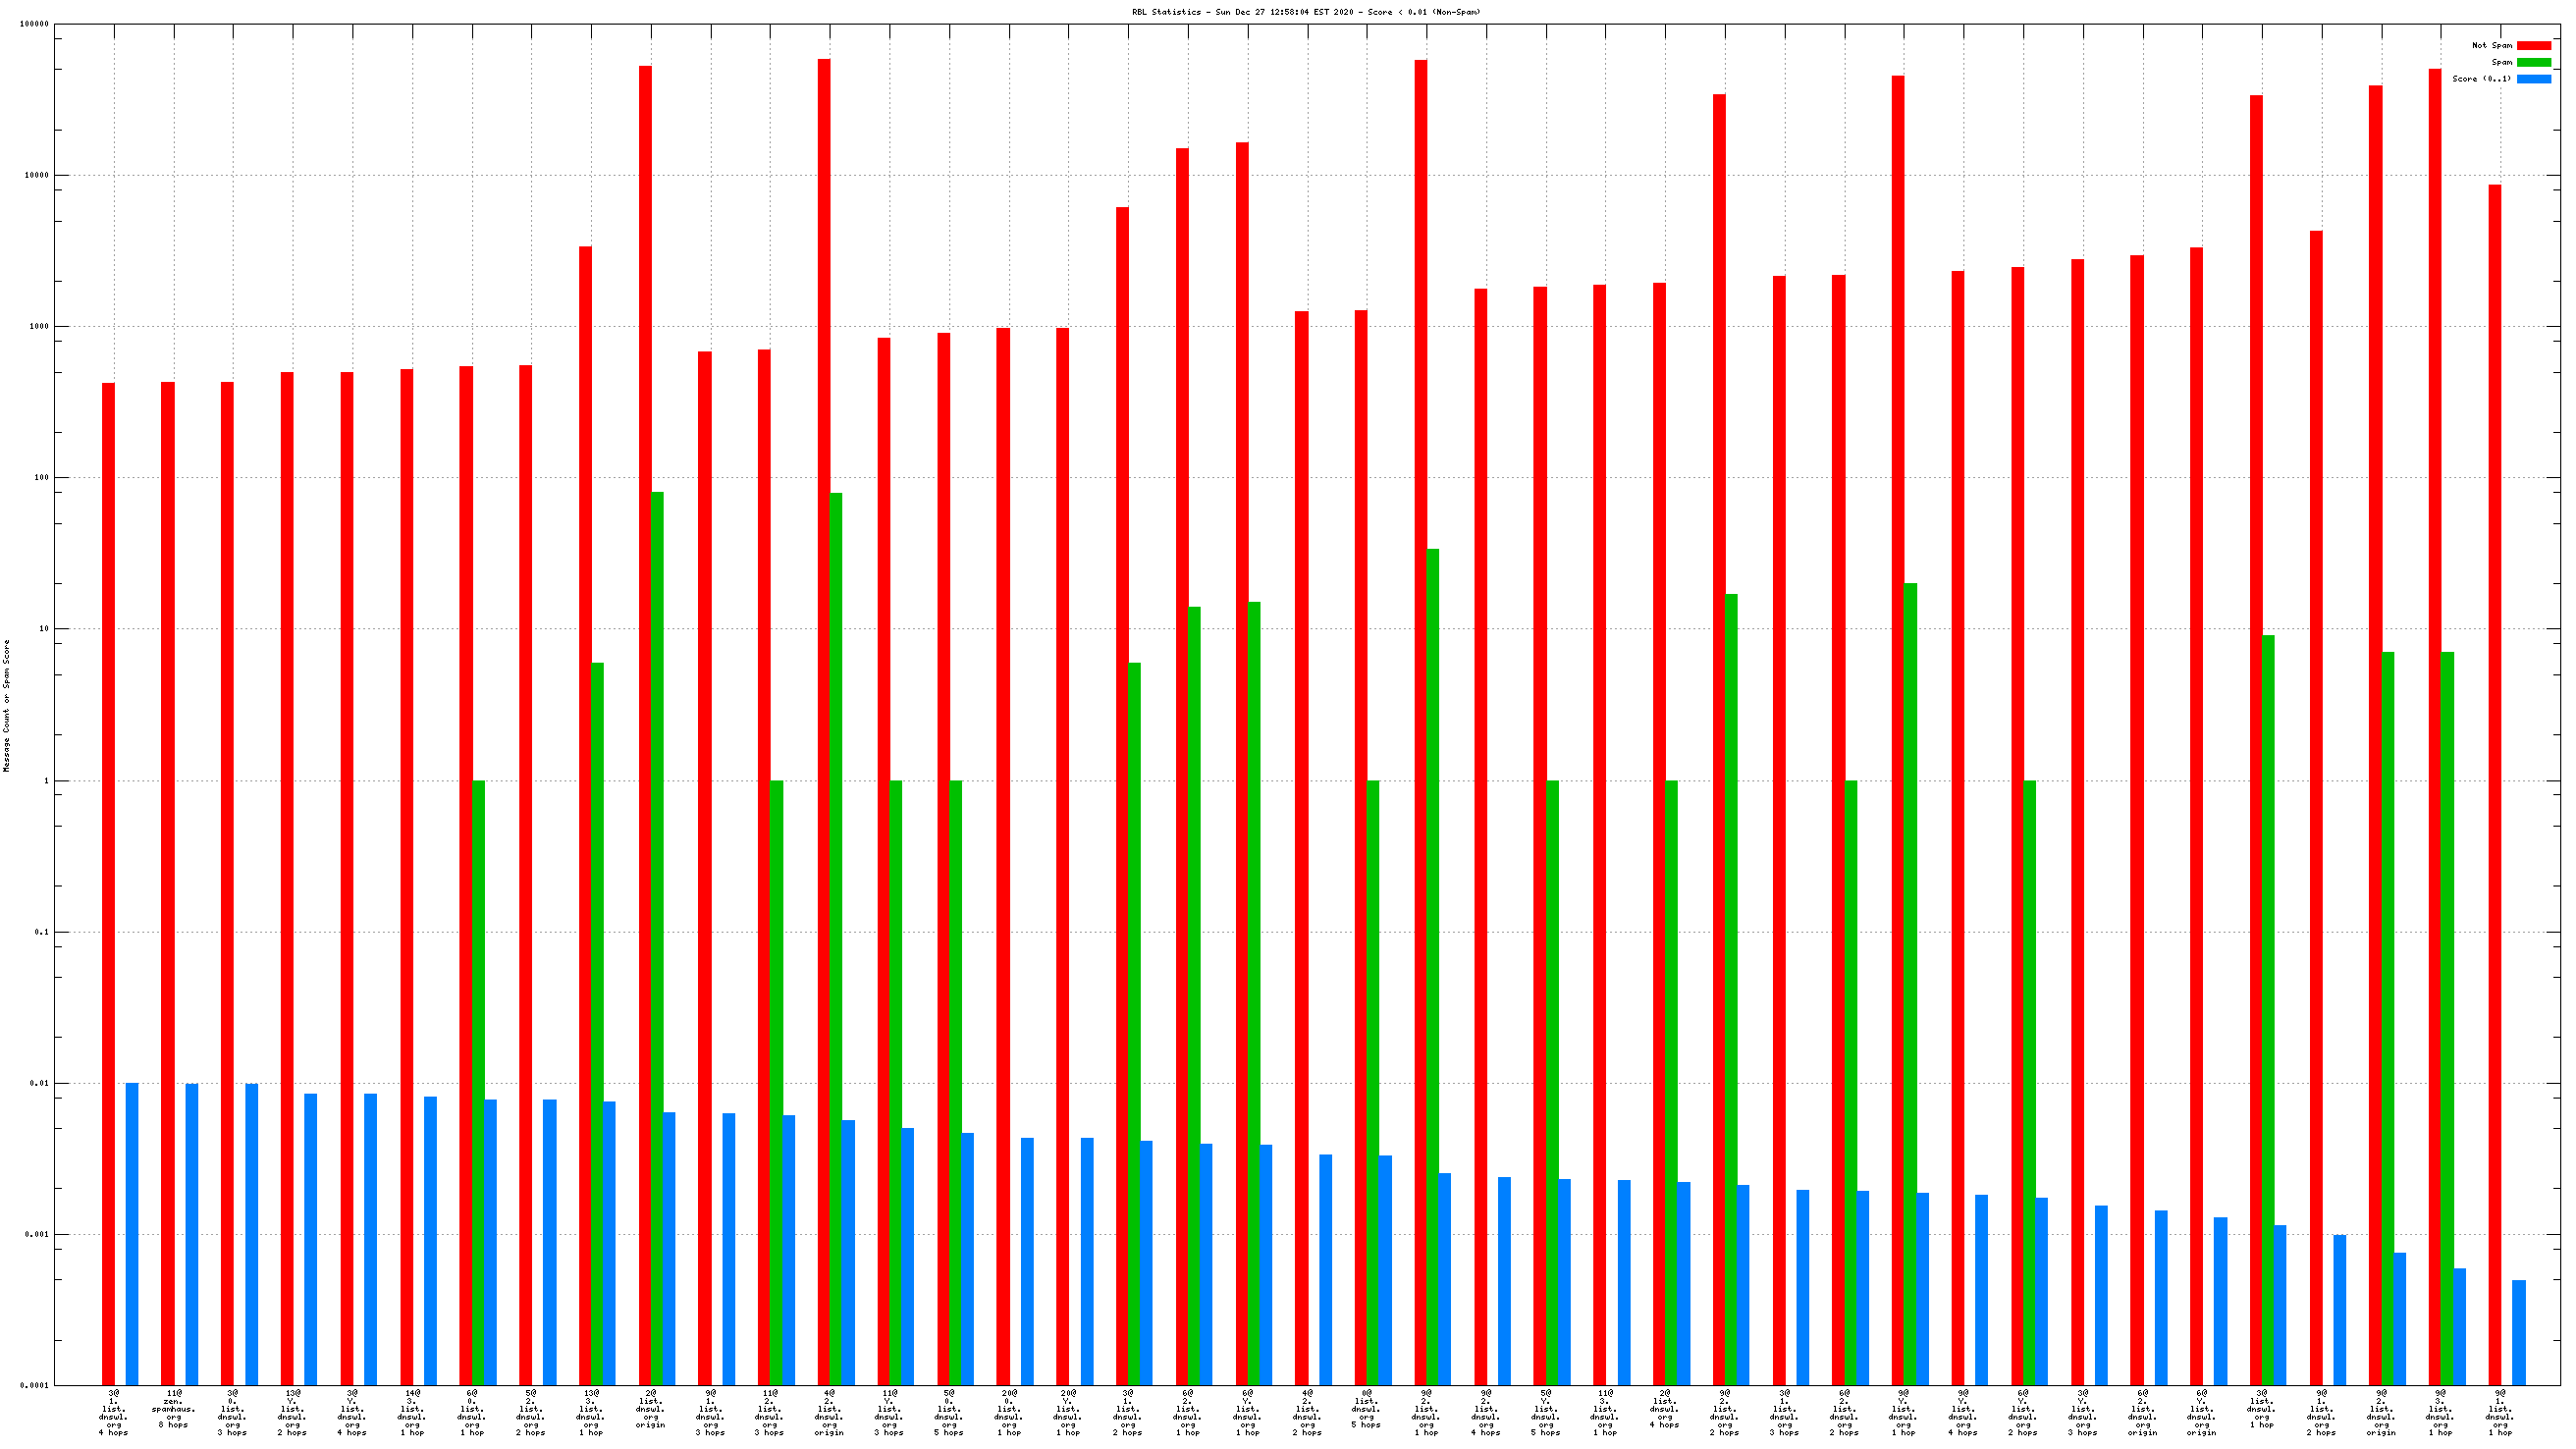Click the RBL Statistics chart title
This screenshot has height=1449, width=2576.
[1305, 12]
